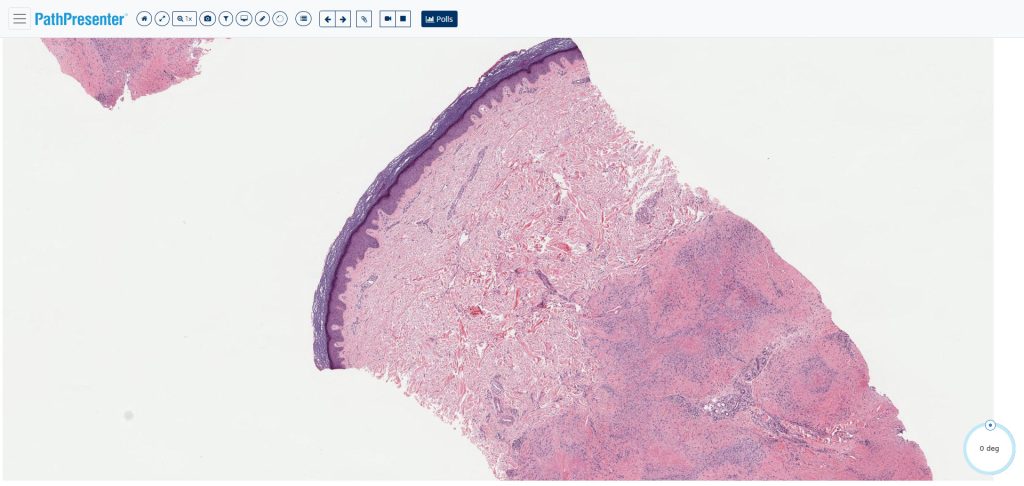Take a snapshot with camera icon
The image size is (1024, 486).
tap(208, 19)
